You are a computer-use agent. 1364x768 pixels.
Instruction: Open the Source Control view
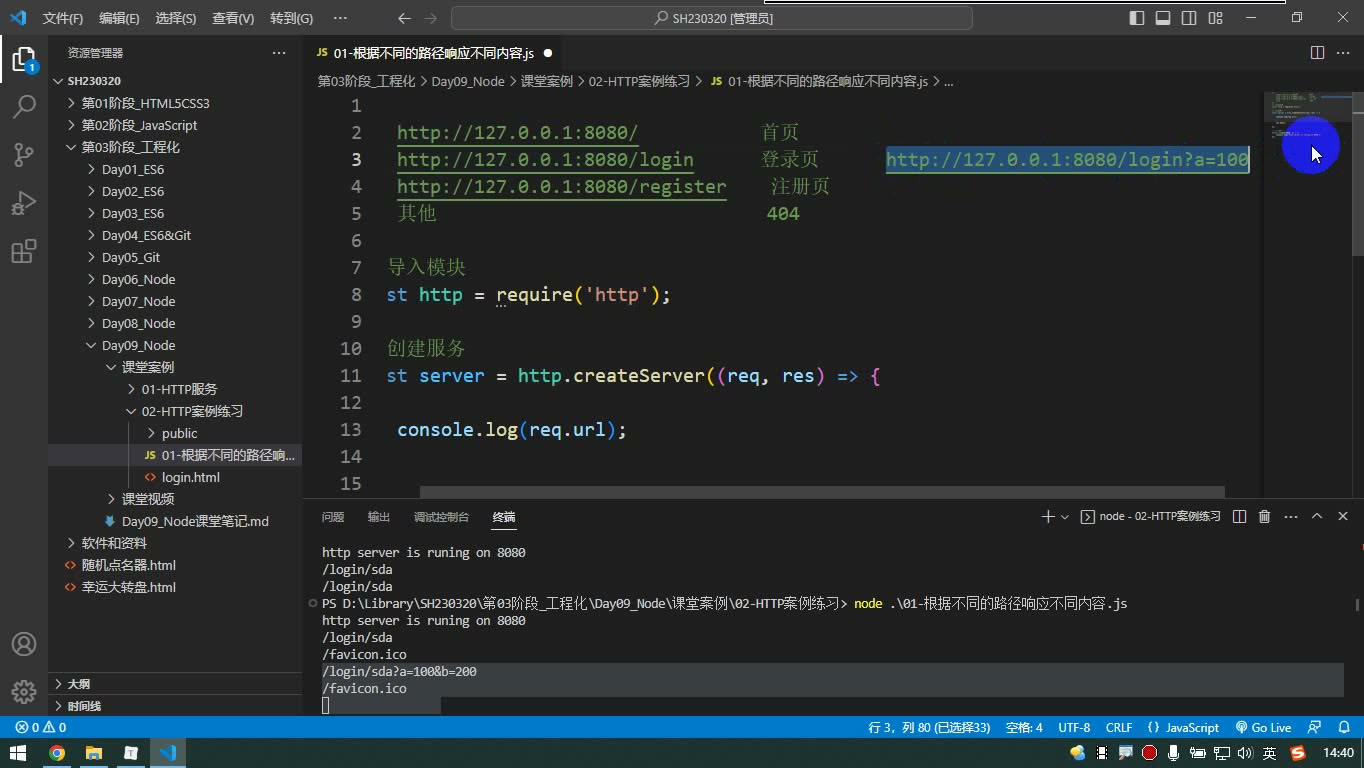coord(23,154)
